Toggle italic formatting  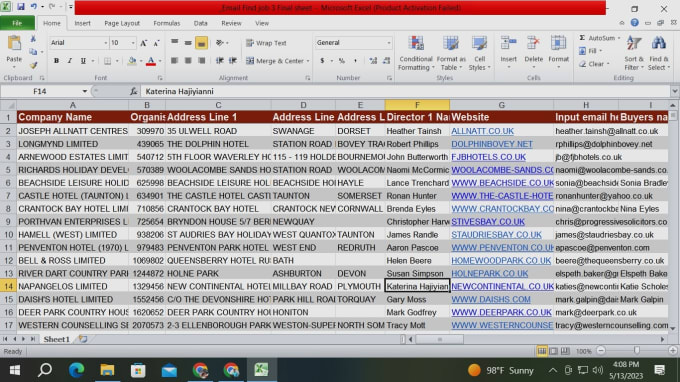click(x=69, y=61)
